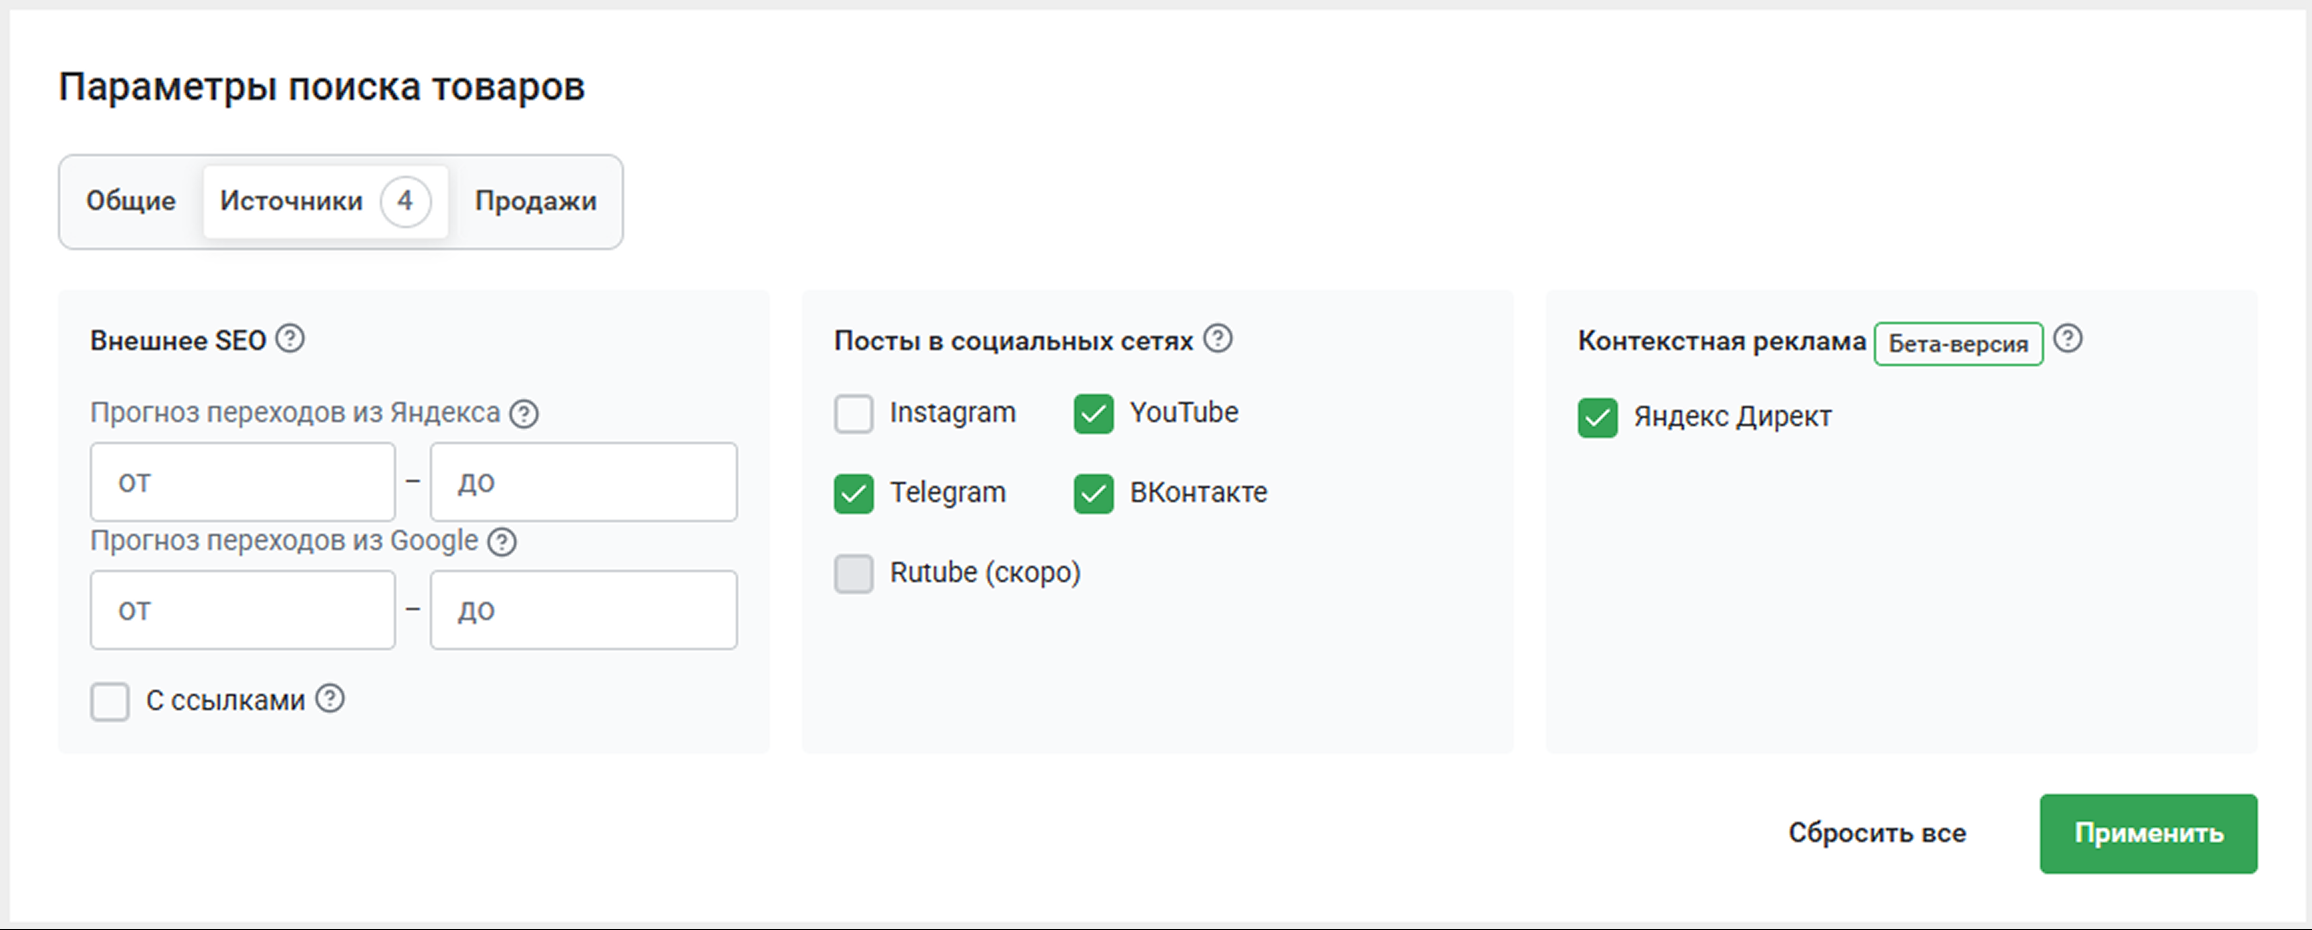2312x930 pixels.
Task: Uncheck the Яндекс Директ checkbox
Action: [x=1597, y=417]
